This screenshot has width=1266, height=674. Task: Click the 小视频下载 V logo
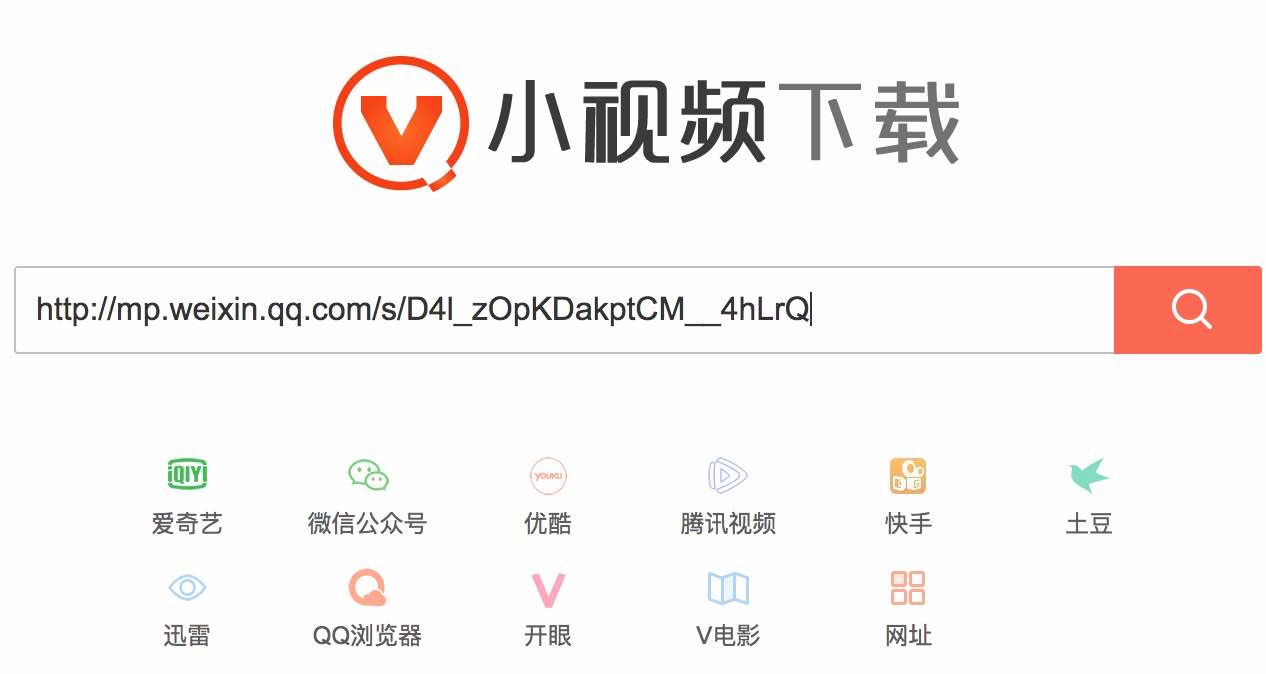point(401,121)
